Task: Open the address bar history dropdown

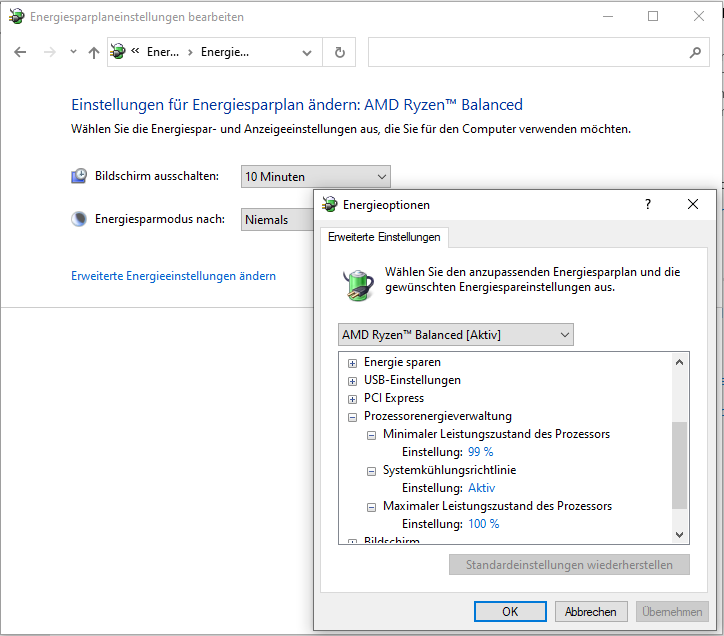Action: tap(307, 53)
